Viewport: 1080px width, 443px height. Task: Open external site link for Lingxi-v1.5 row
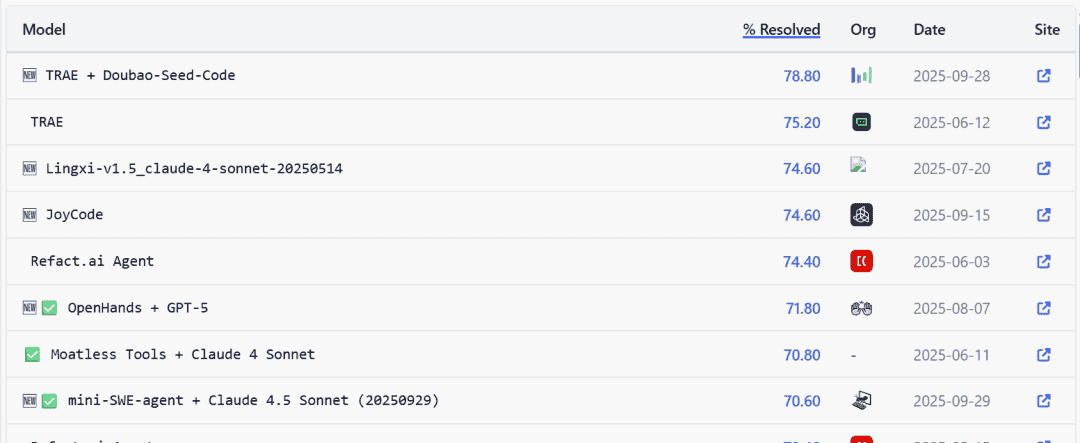[1043, 168]
